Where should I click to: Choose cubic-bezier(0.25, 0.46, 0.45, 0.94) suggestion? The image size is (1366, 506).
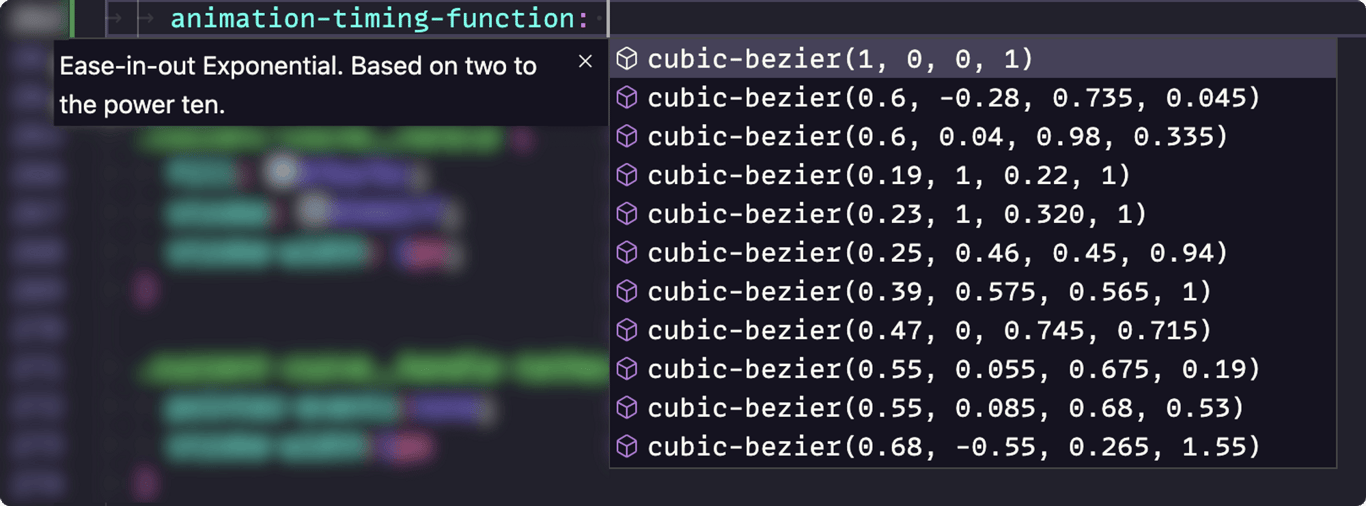click(973, 253)
